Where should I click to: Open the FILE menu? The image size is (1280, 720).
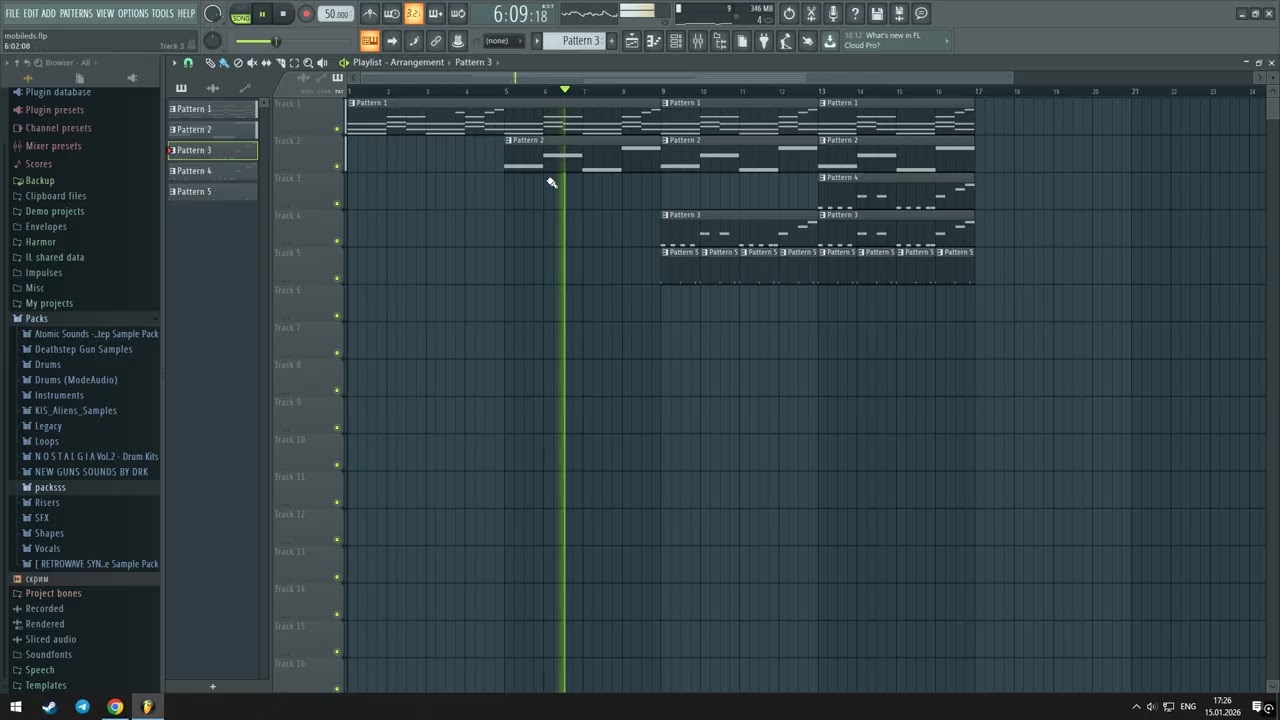pos(12,13)
